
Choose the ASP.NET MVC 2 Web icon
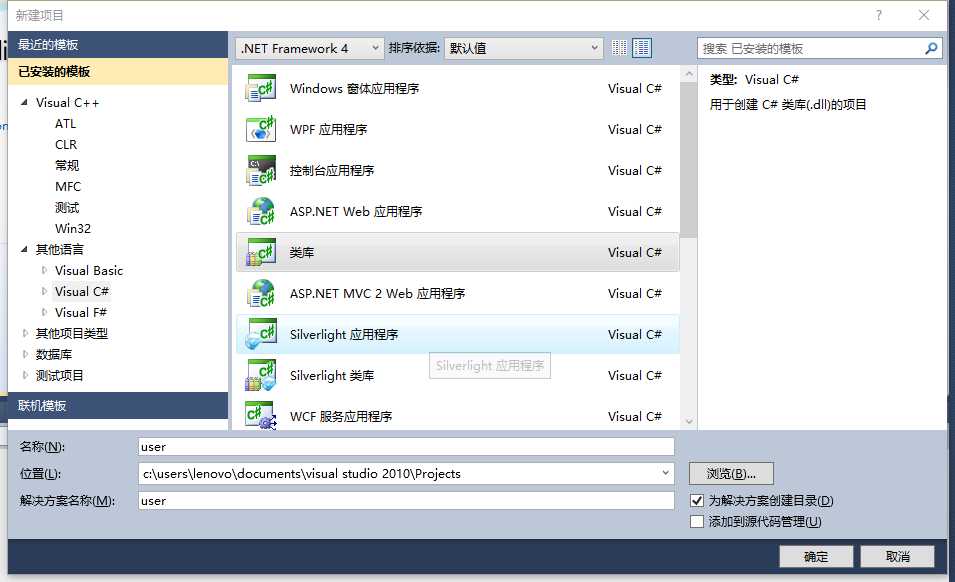tap(261, 293)
